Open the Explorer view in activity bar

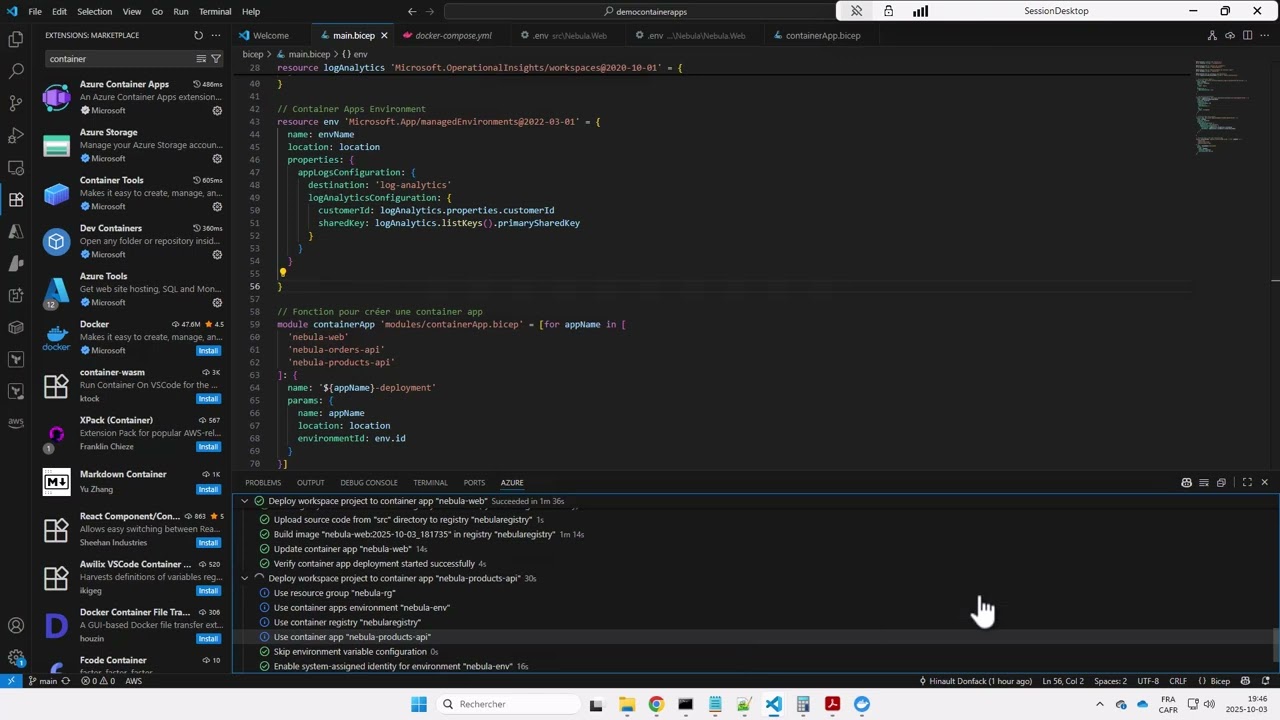coord(16,39)
